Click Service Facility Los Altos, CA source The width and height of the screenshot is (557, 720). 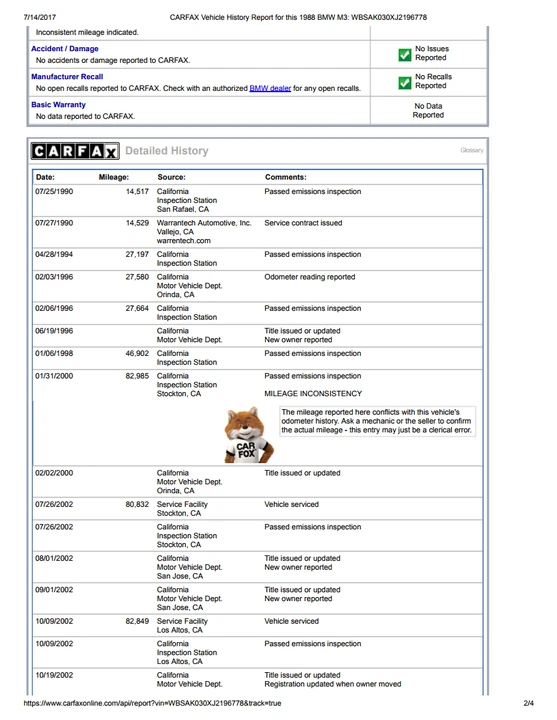(x=182, y=625)
